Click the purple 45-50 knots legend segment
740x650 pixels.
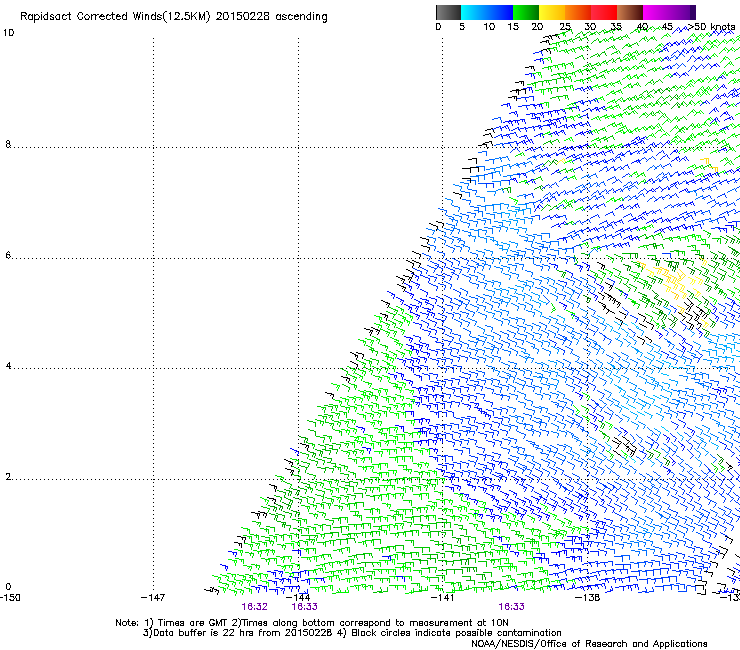click(x=682, y=12)
